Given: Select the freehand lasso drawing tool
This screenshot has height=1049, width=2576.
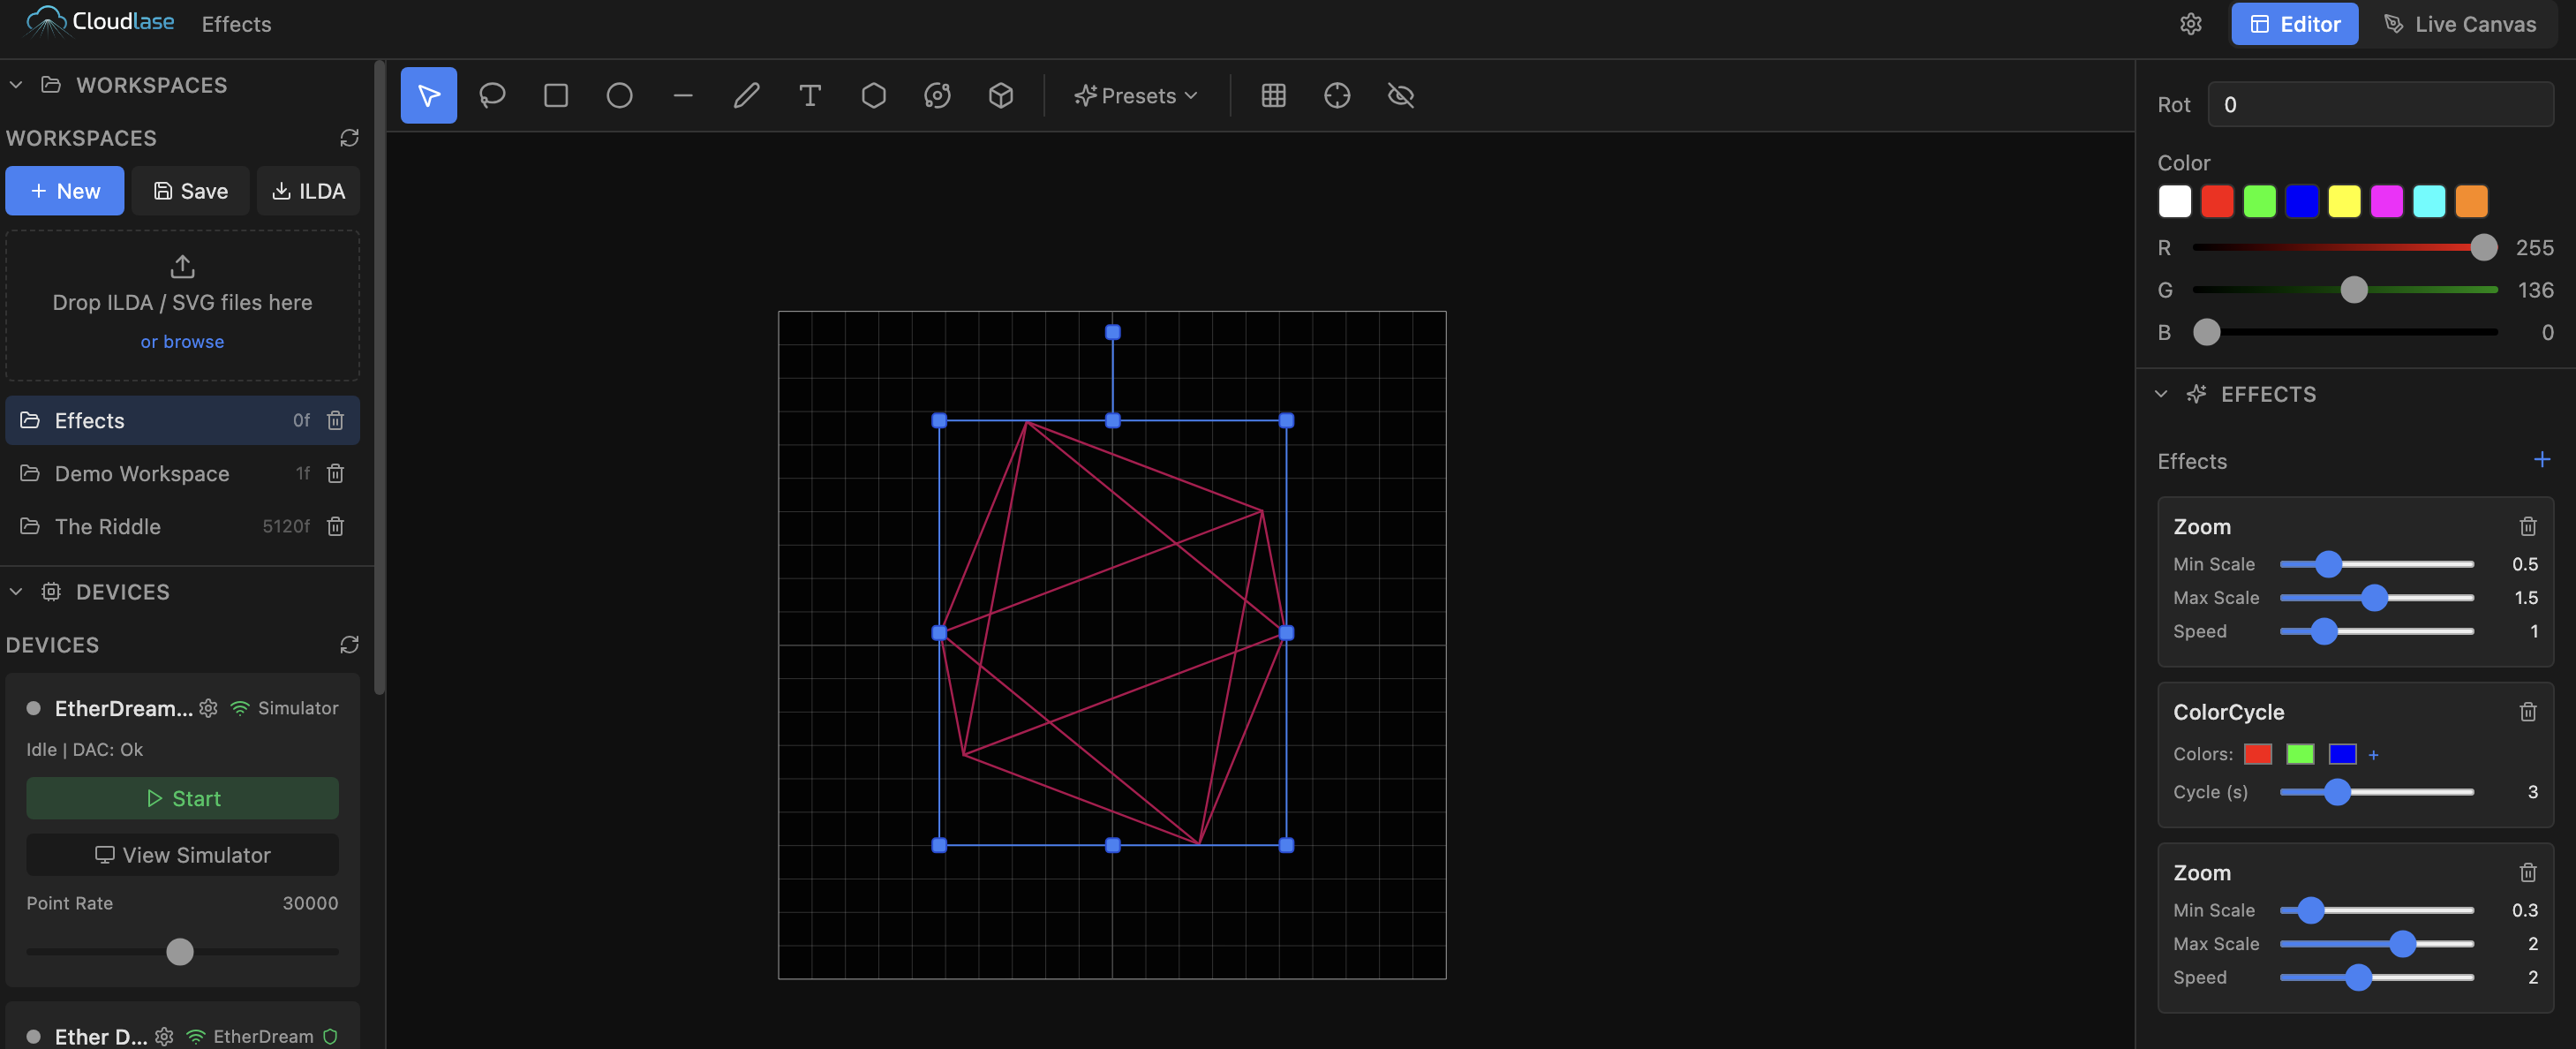Looking at the screenshot, I should pos(492,95).
